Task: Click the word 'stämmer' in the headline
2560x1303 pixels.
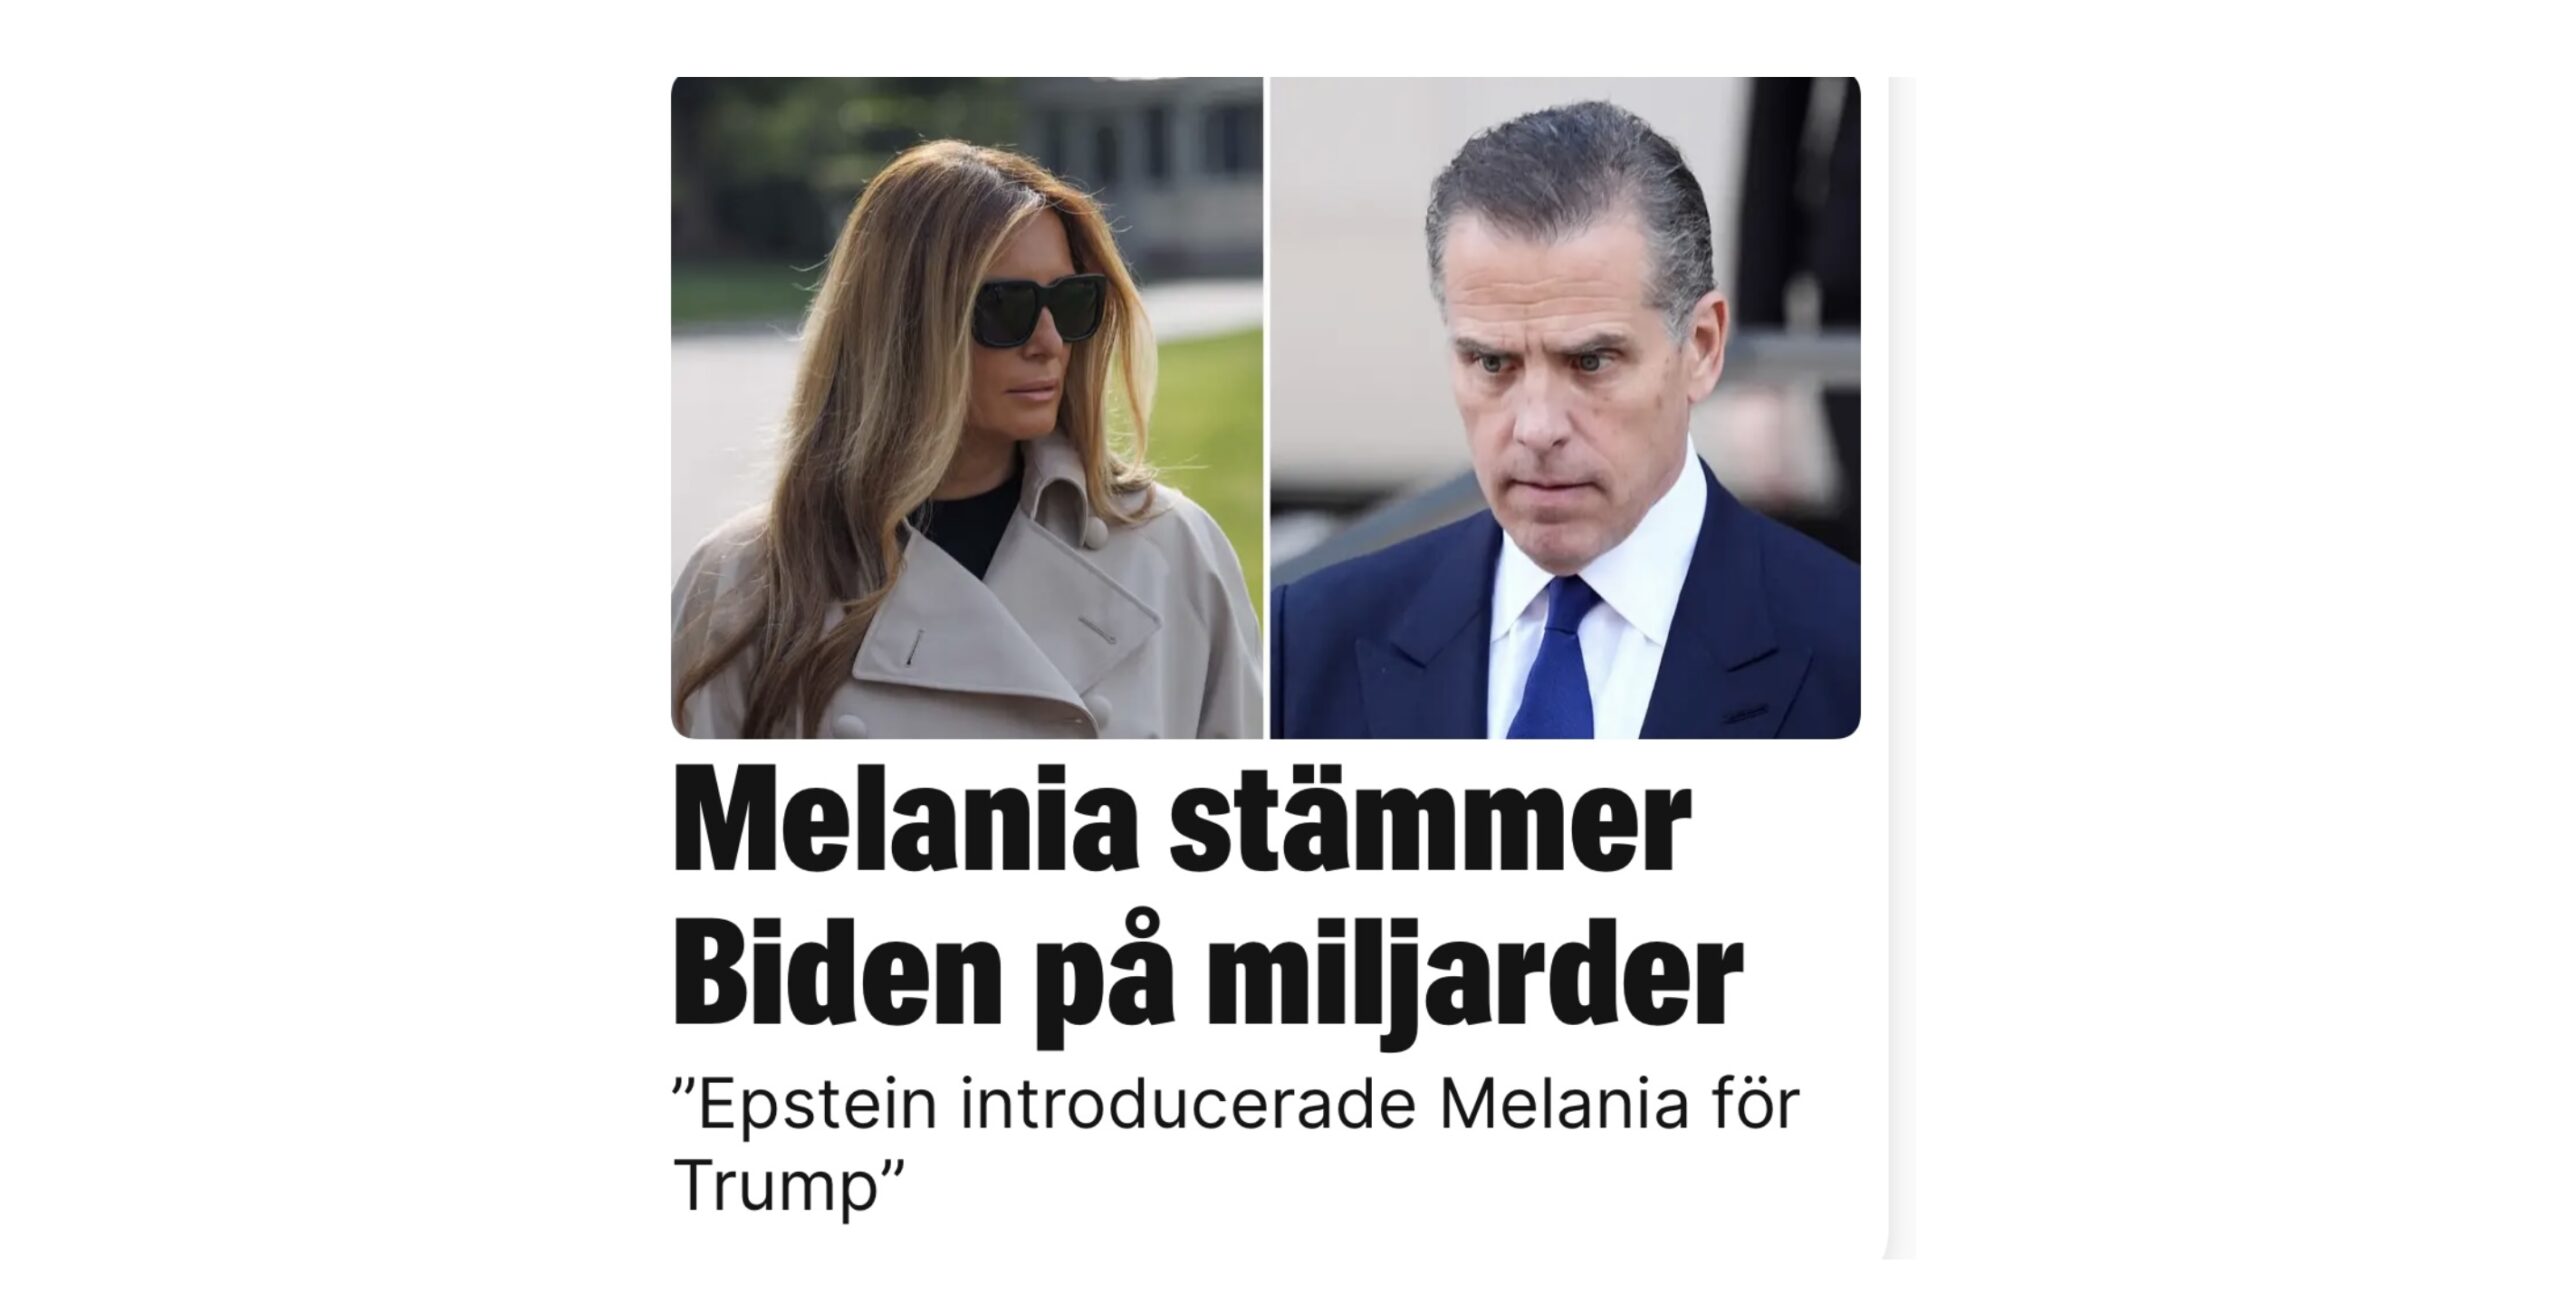Action: pos(1432,833)
